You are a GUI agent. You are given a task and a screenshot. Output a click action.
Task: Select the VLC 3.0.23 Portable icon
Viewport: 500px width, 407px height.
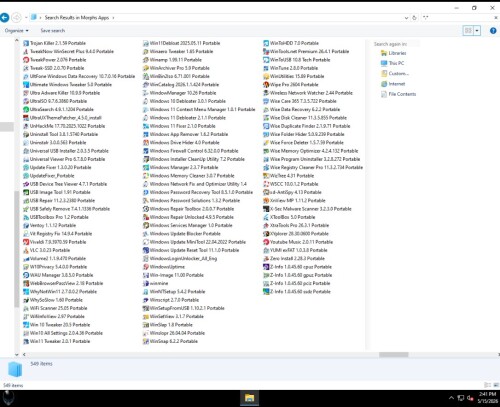(26, 250)
